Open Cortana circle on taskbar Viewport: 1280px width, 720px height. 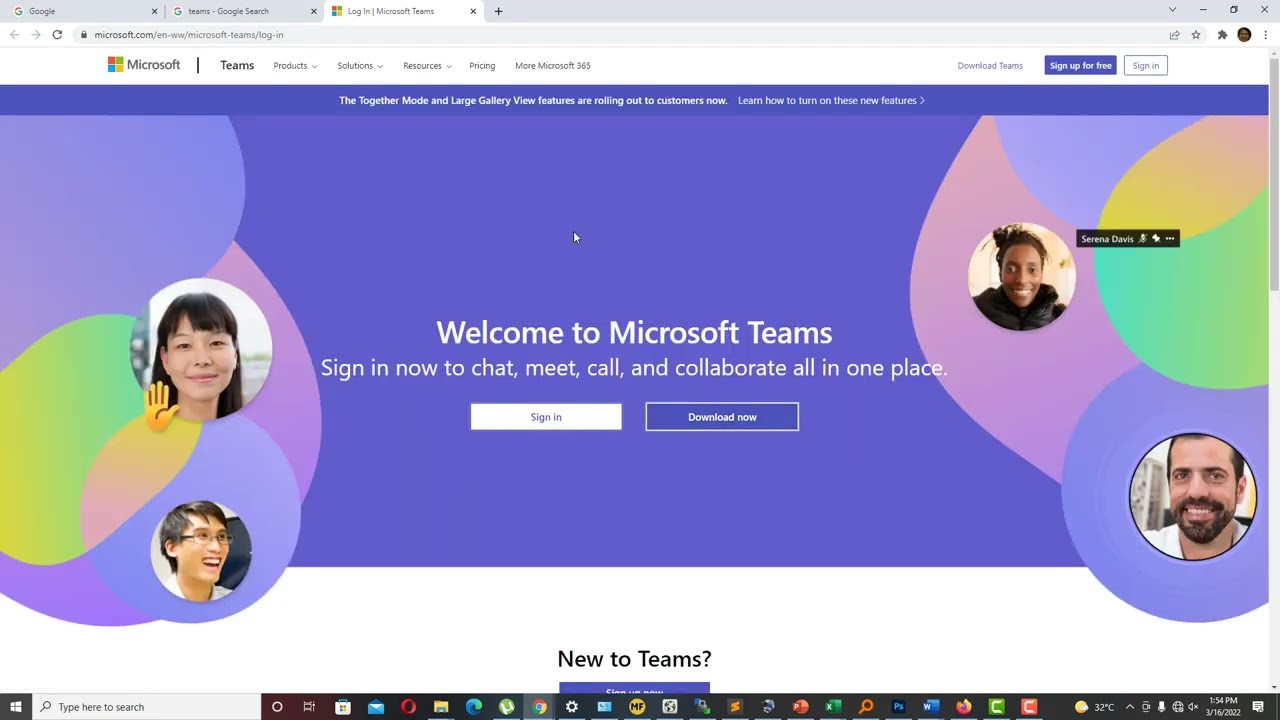coord(277,707)
